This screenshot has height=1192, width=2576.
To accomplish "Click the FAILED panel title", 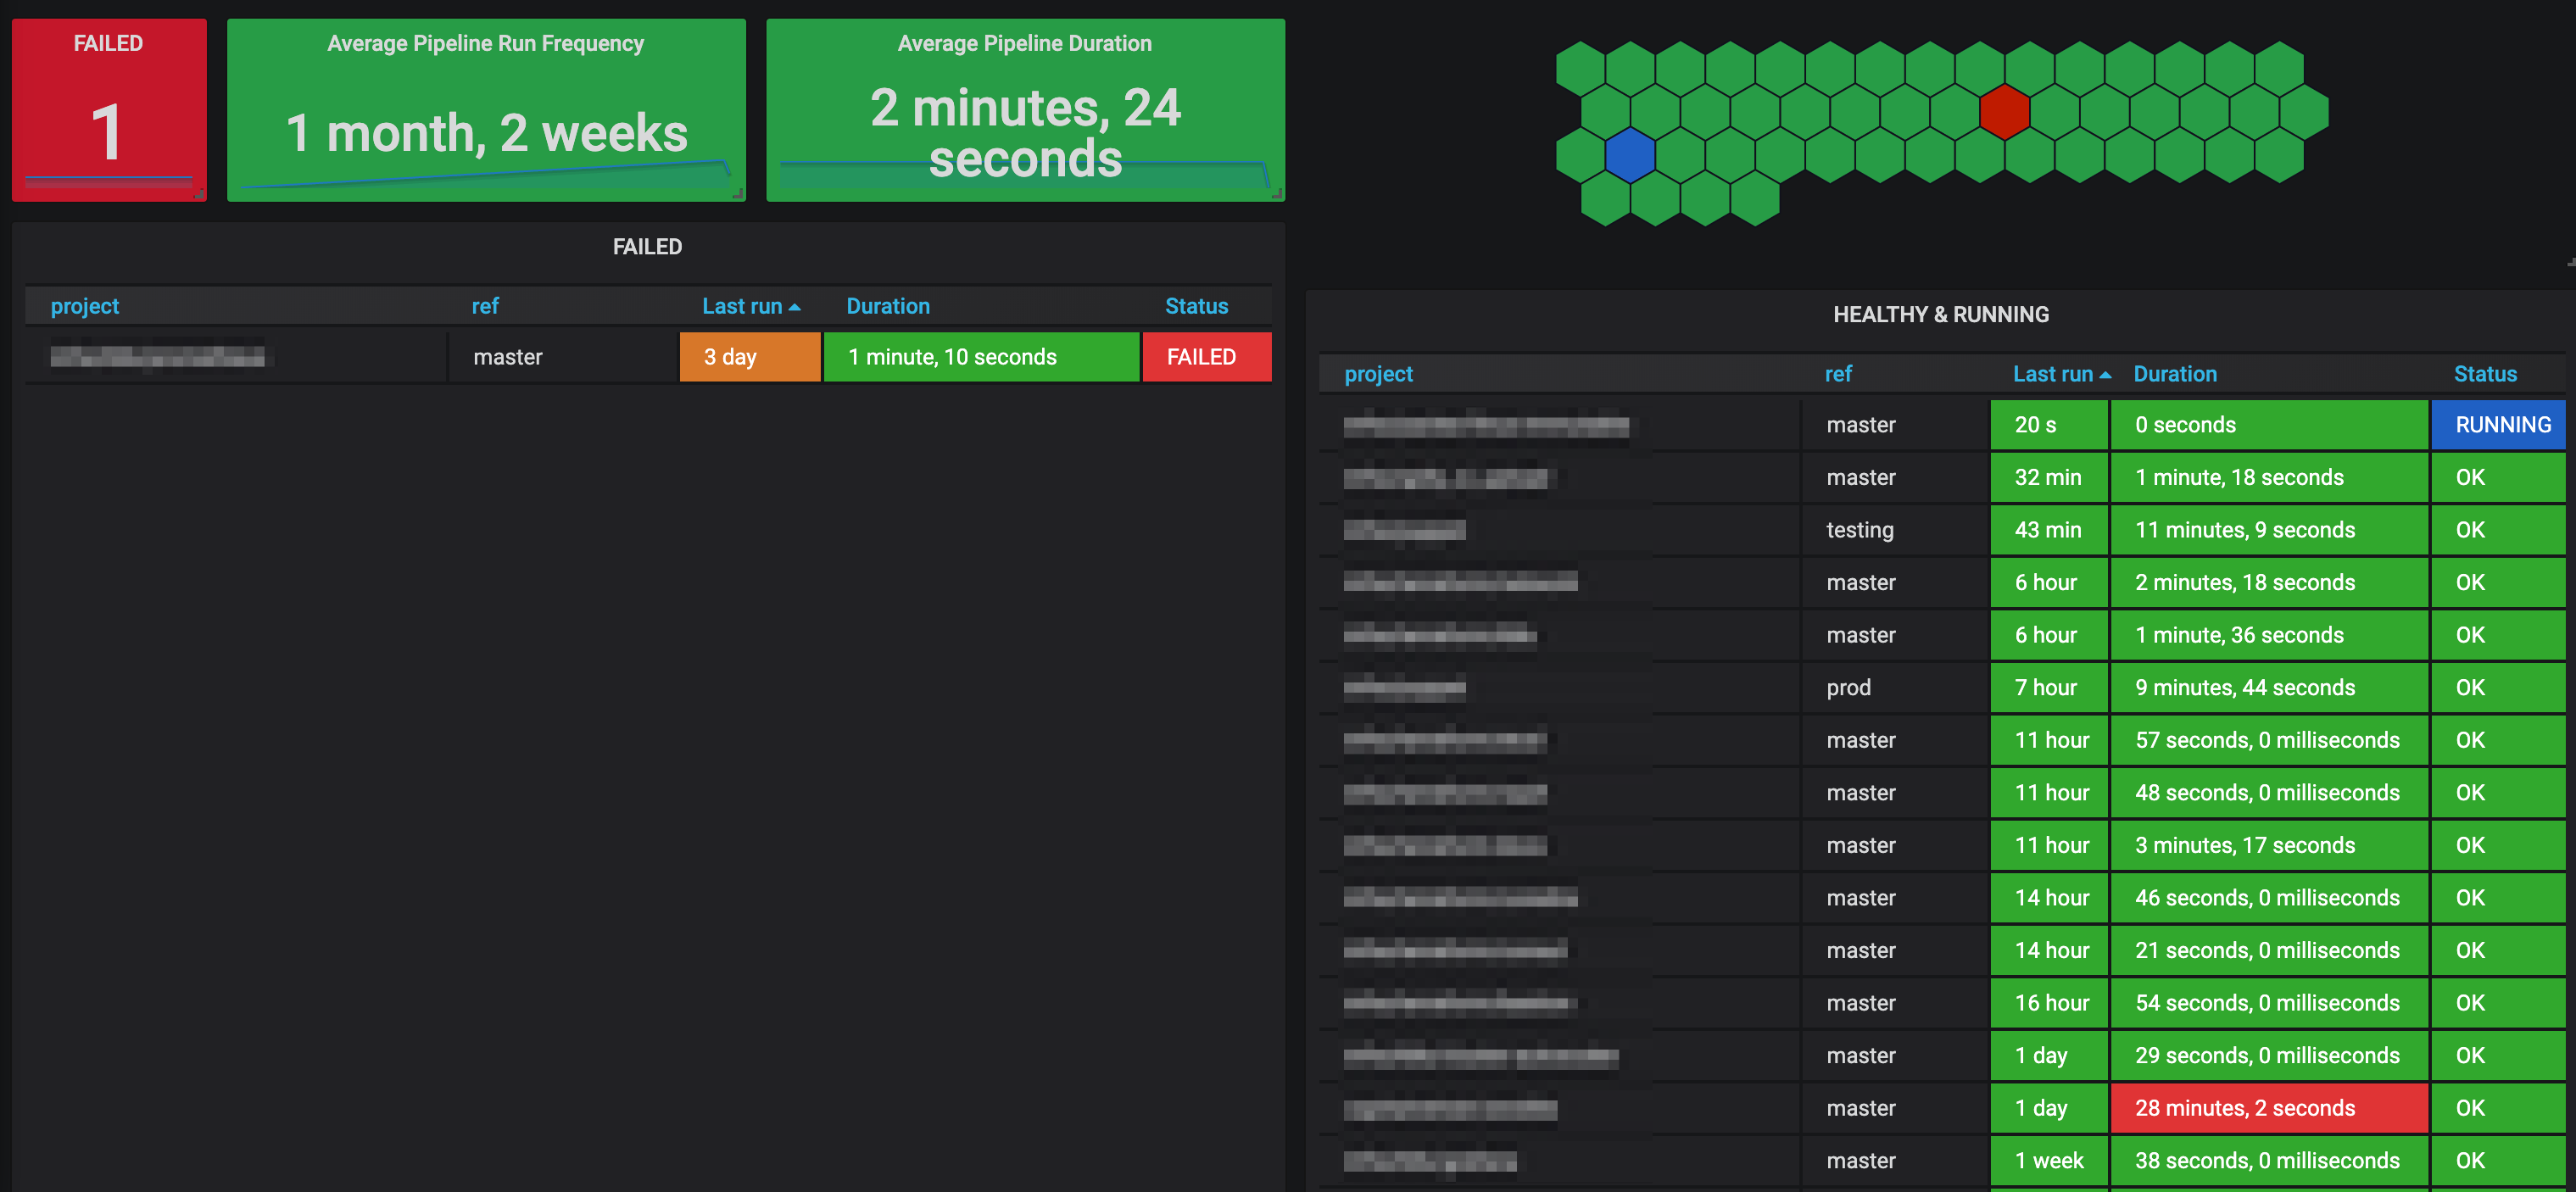I will click(x=647, y=246).
